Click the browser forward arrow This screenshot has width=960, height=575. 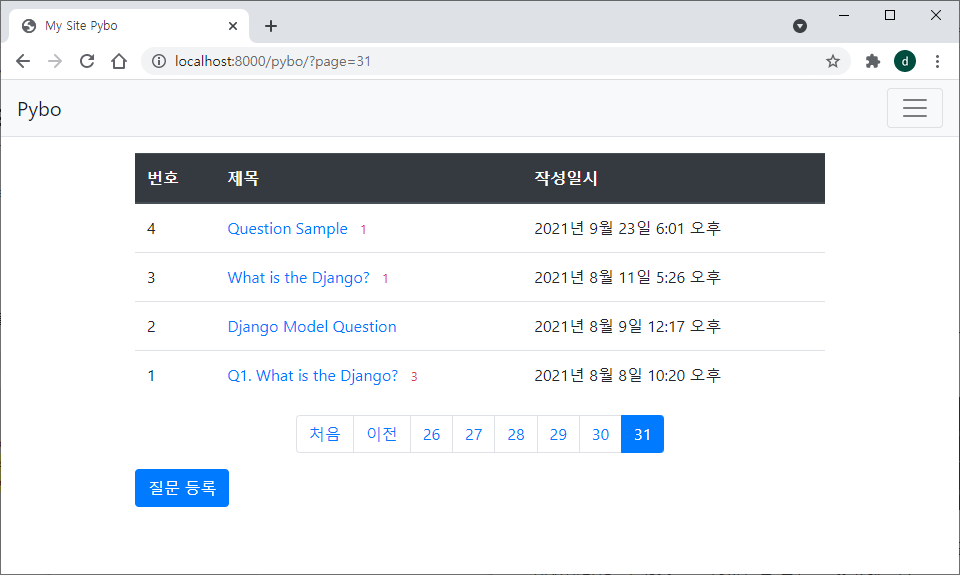point(55,61)
